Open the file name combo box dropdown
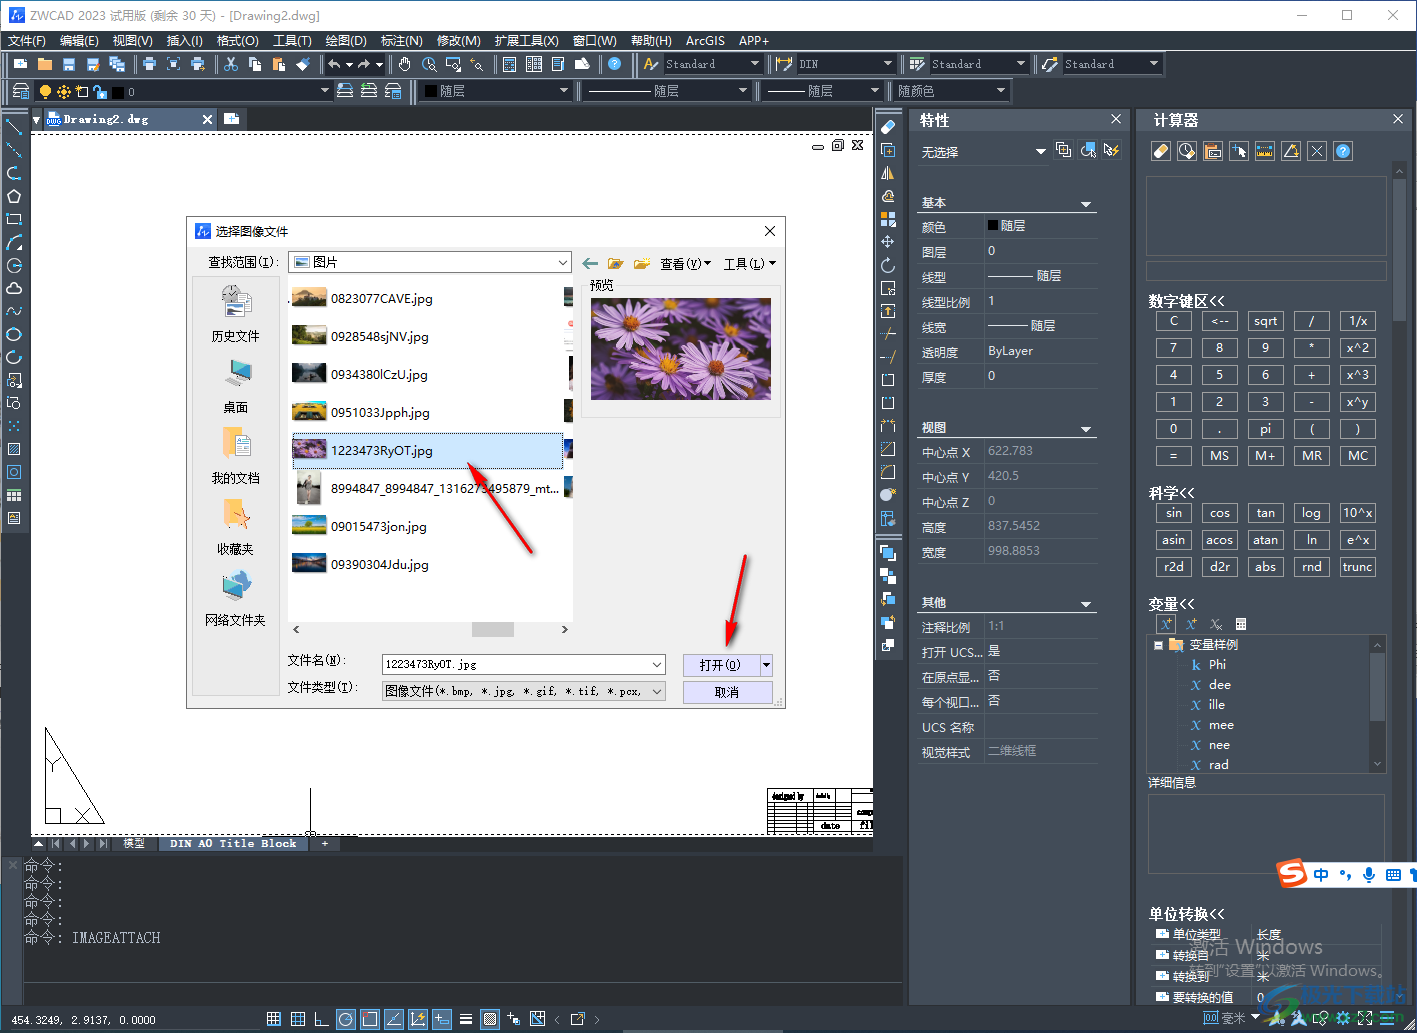The width and height of the screenshot is (1417, 1033). click(657, 664)
